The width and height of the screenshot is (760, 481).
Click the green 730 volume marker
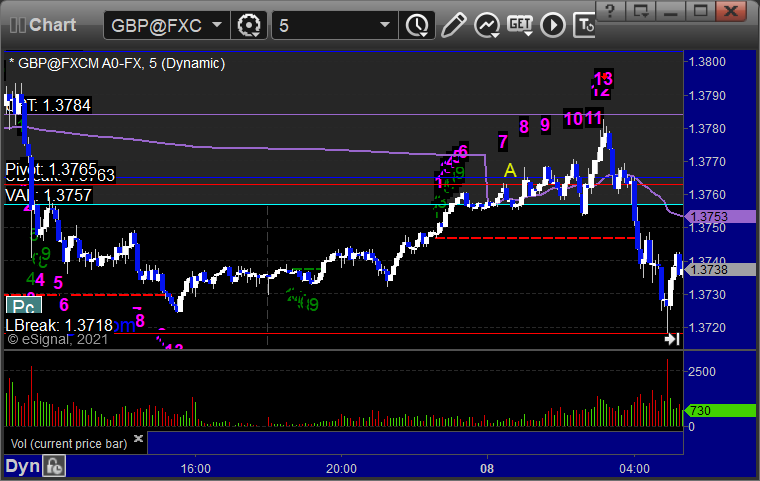coord(722,411)
